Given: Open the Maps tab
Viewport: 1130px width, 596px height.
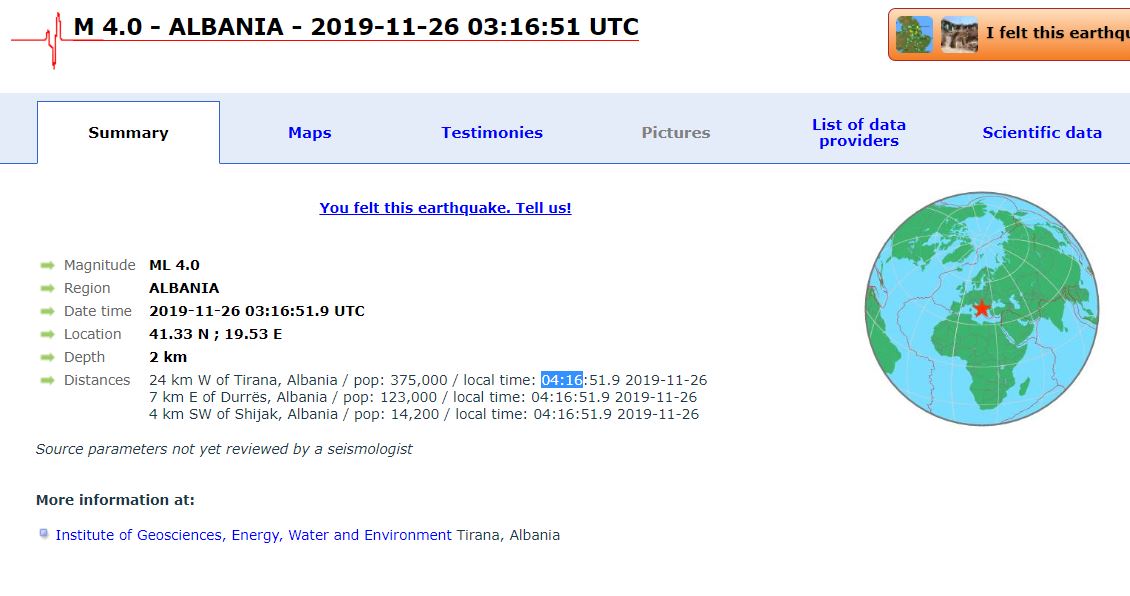Looking at the screenshot, I should 310,133.
